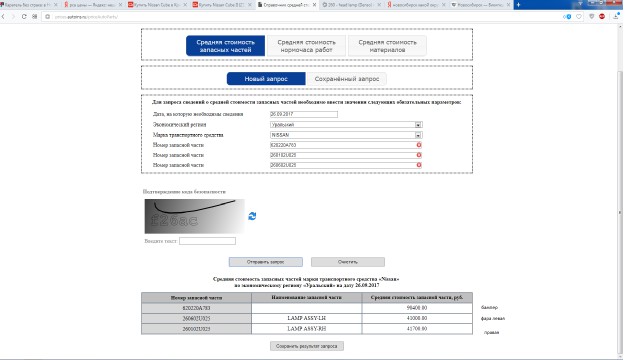Expand the economic region dropdown showing Уральский
The width and height of the screenshot is (640, 360).
point(346,124)
